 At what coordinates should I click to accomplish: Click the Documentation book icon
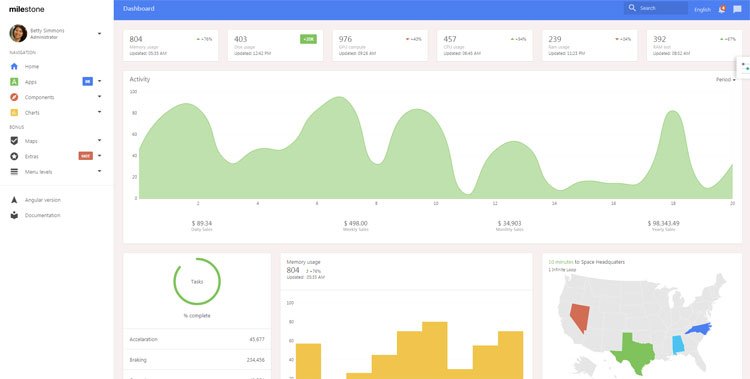[x=14, y=215]
